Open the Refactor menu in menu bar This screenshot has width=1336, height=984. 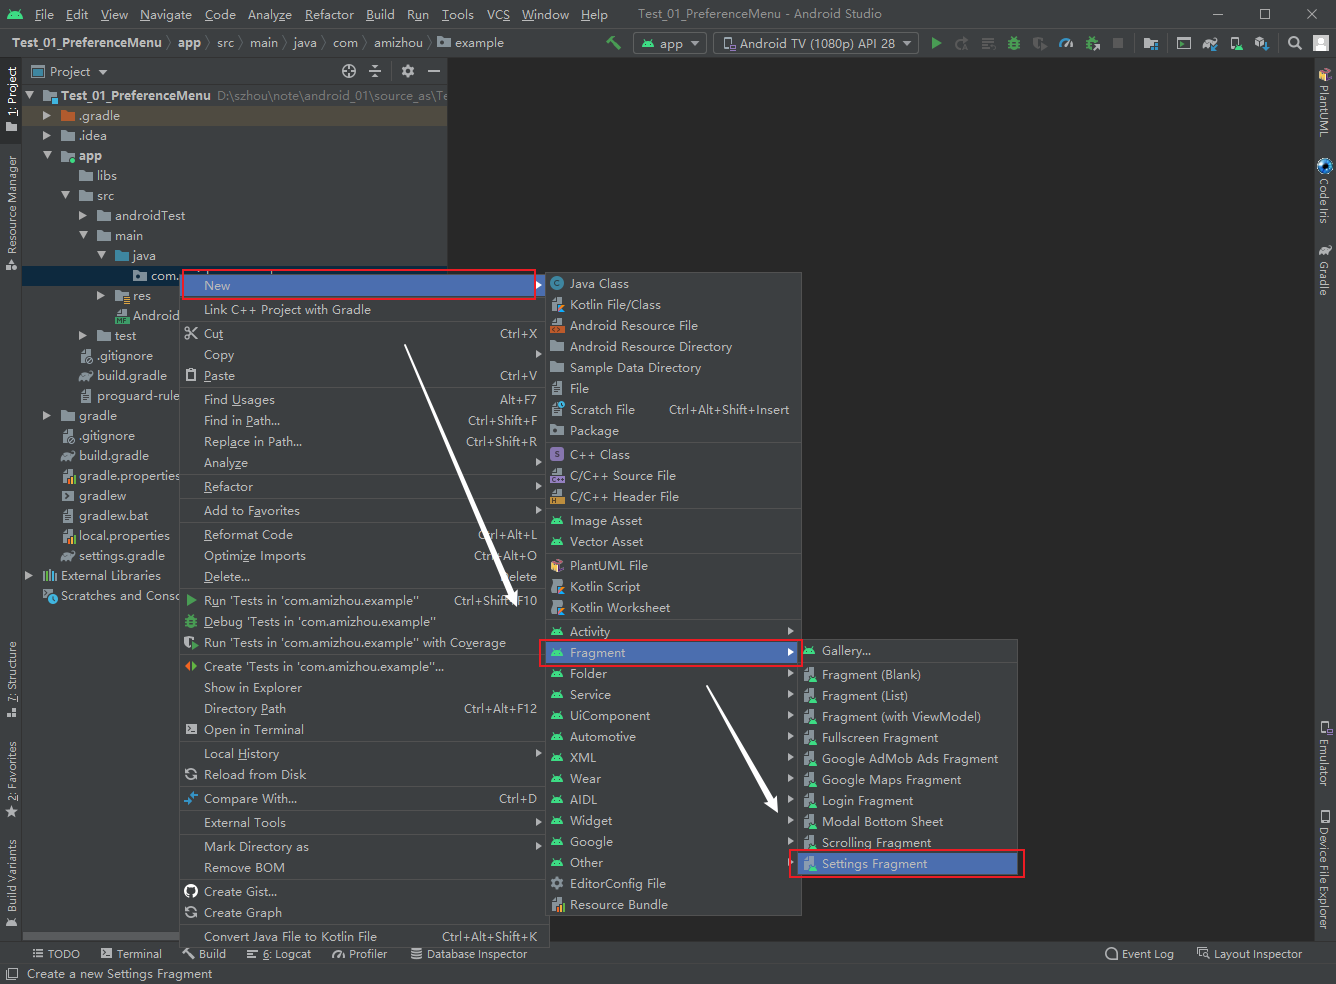click(x=329, y=15)
